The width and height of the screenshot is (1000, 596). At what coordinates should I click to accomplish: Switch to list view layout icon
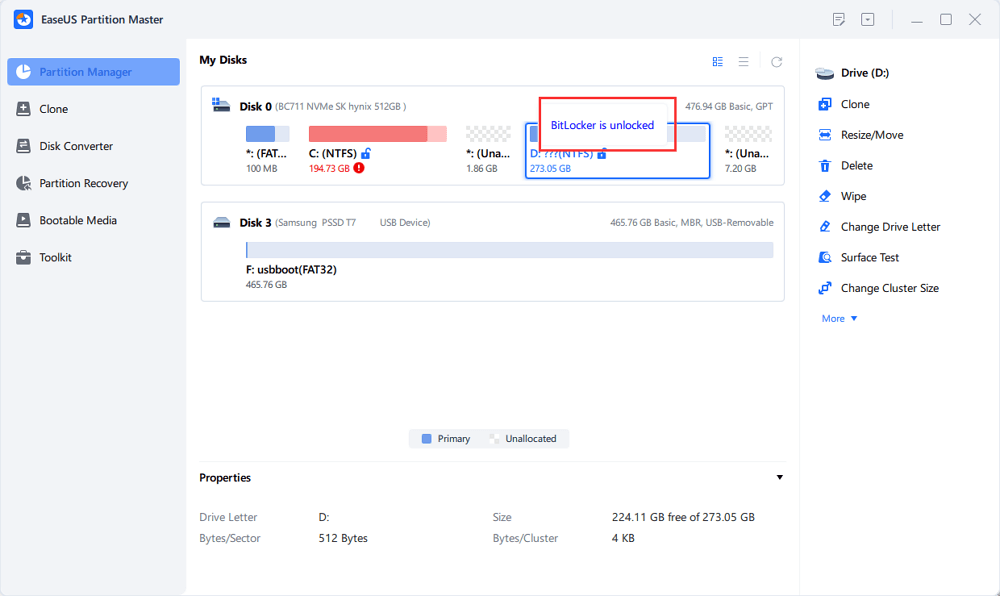point(744,62)
